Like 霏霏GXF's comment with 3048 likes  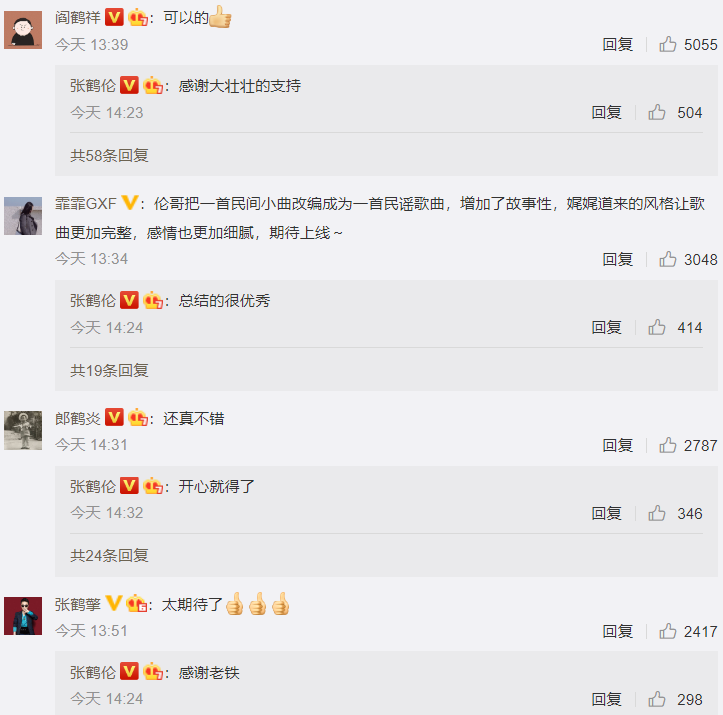click(667, 259)
